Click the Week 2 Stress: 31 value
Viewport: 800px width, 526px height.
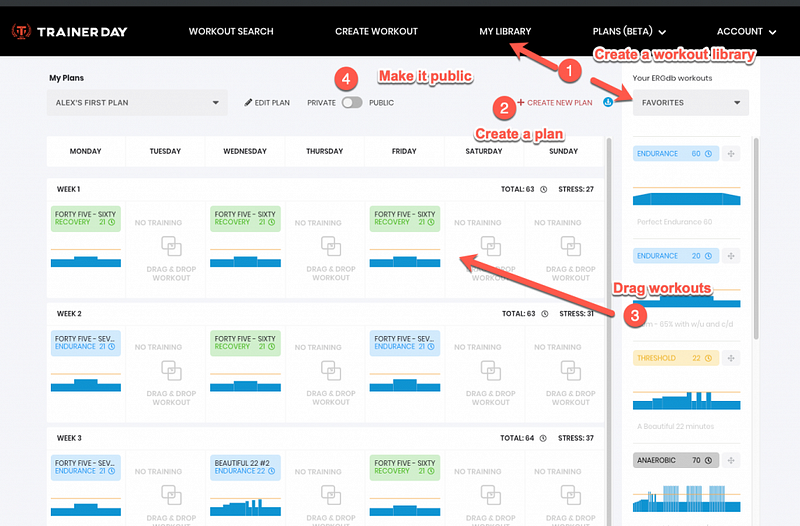(x=577, y=314)
